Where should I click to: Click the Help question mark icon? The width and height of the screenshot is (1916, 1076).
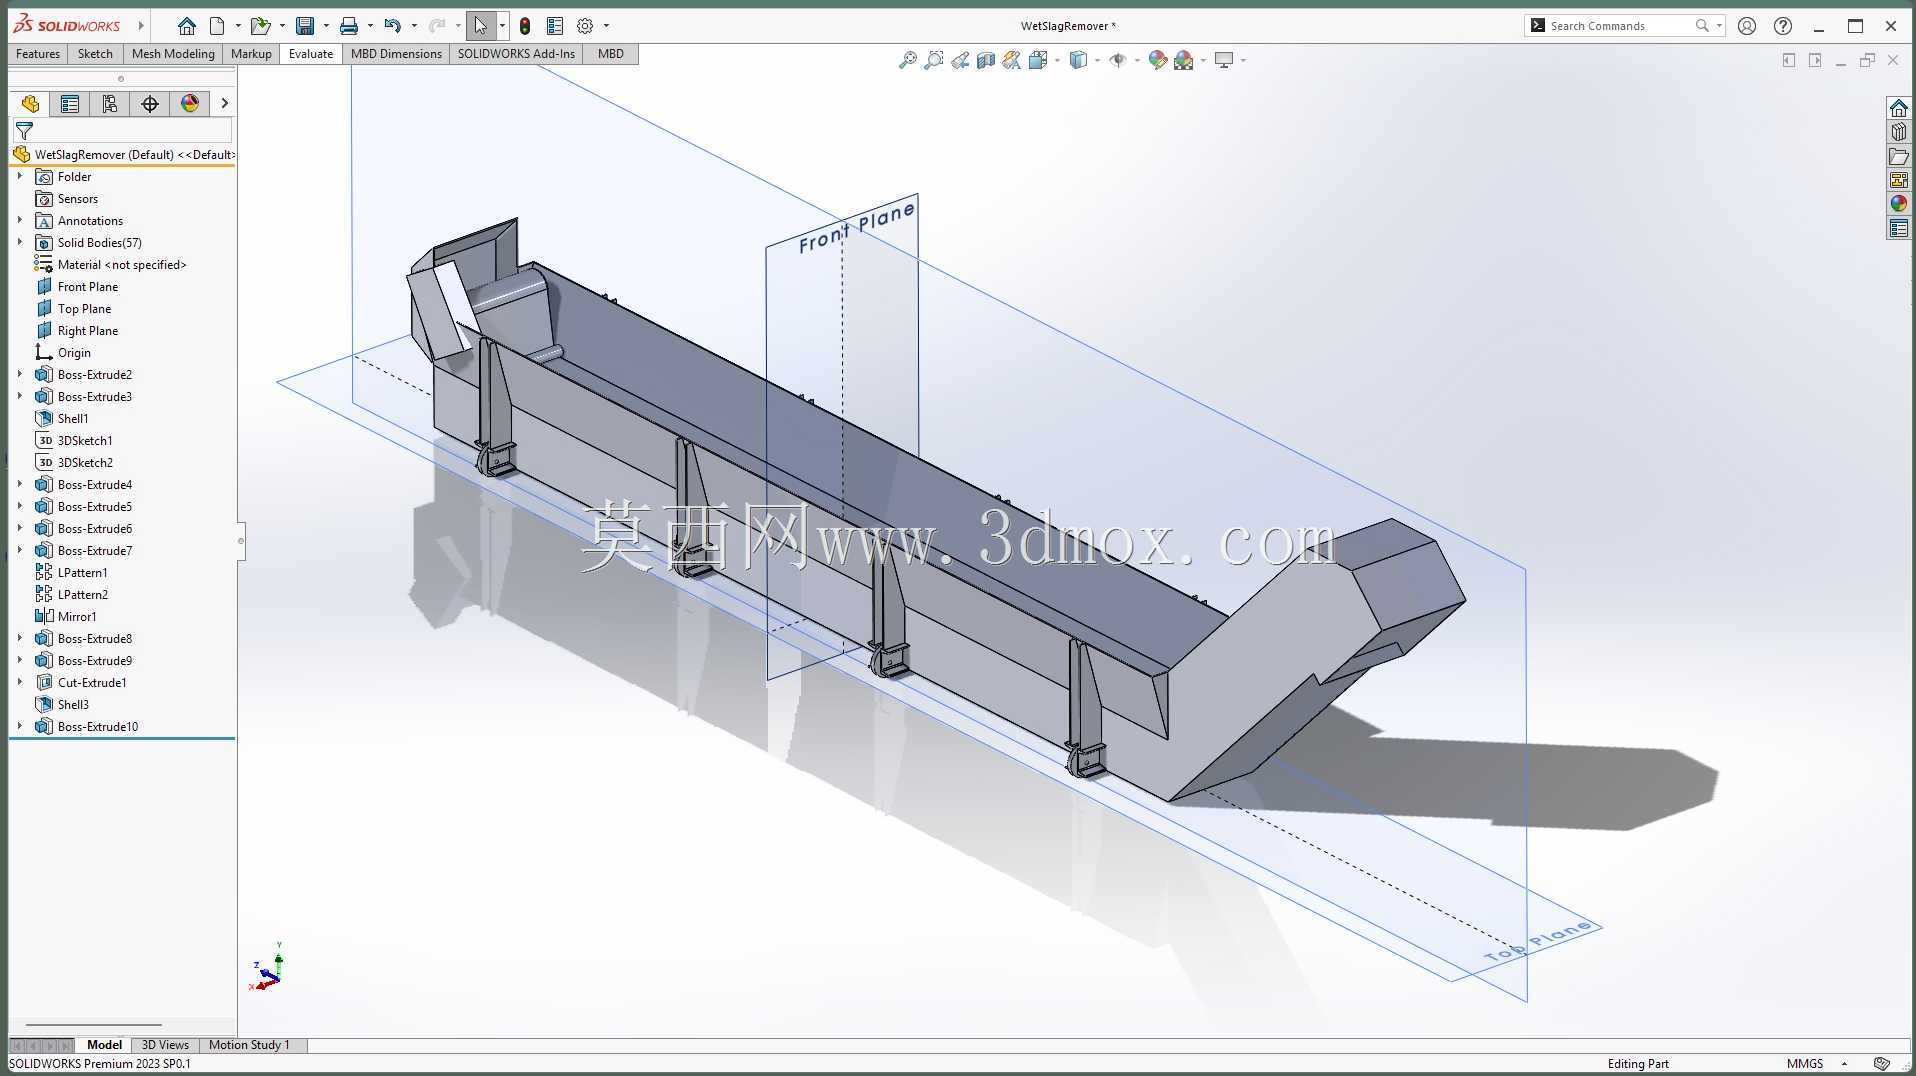(1782, 26)
